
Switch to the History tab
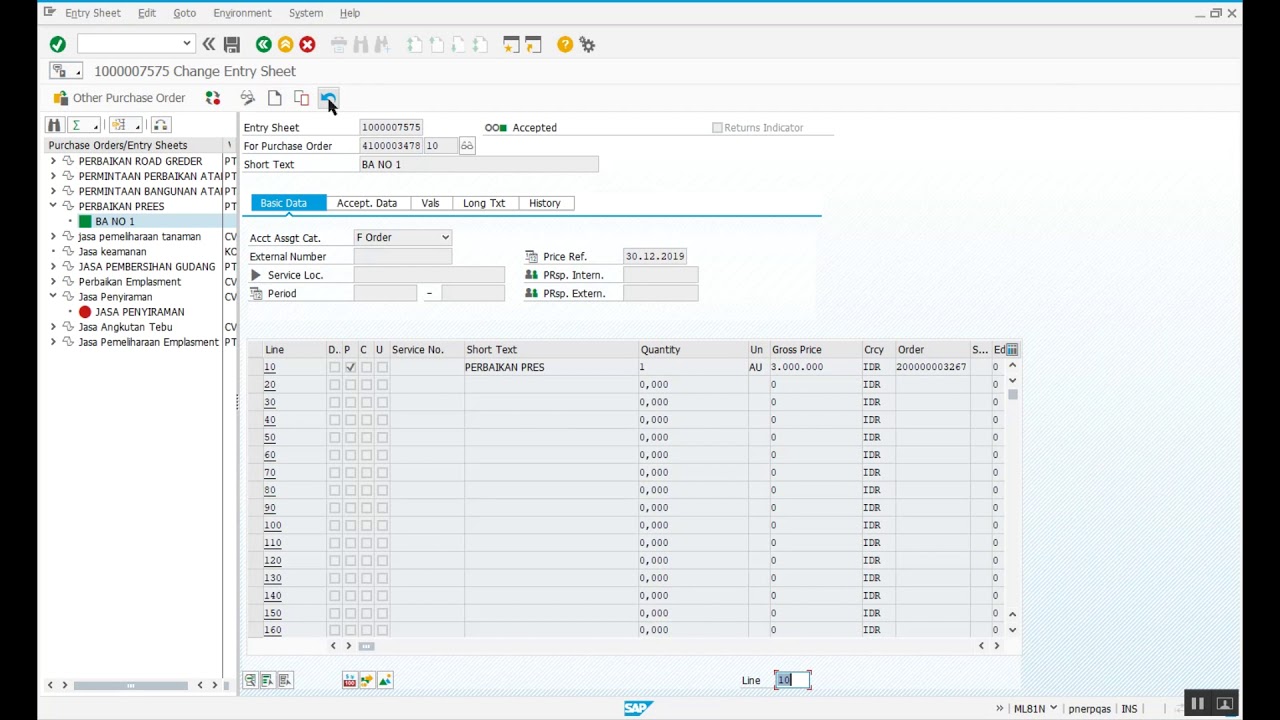coord(545,203)
